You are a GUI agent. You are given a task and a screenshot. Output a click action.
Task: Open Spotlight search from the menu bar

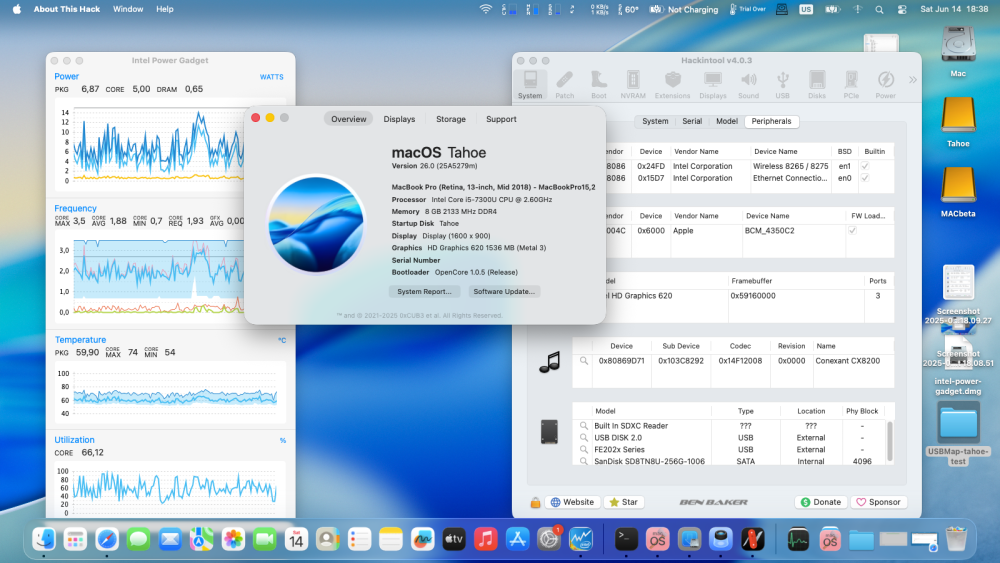coord(879,9)
